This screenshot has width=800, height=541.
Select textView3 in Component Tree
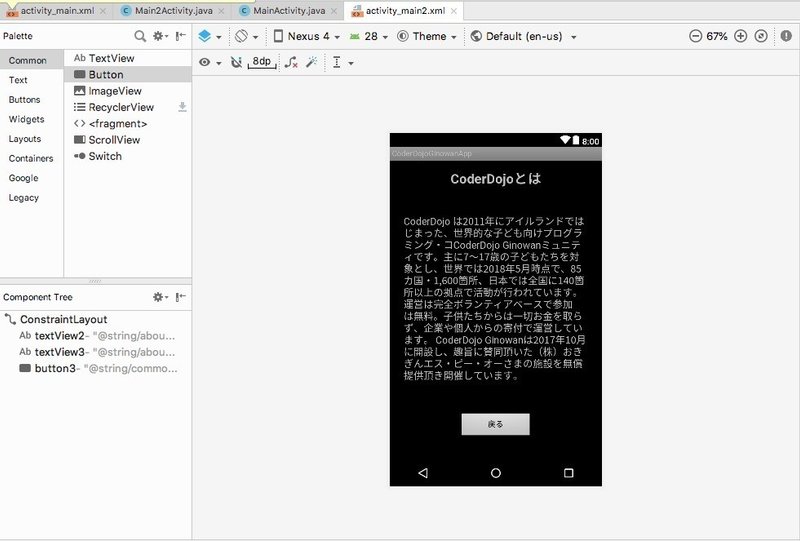96,352
